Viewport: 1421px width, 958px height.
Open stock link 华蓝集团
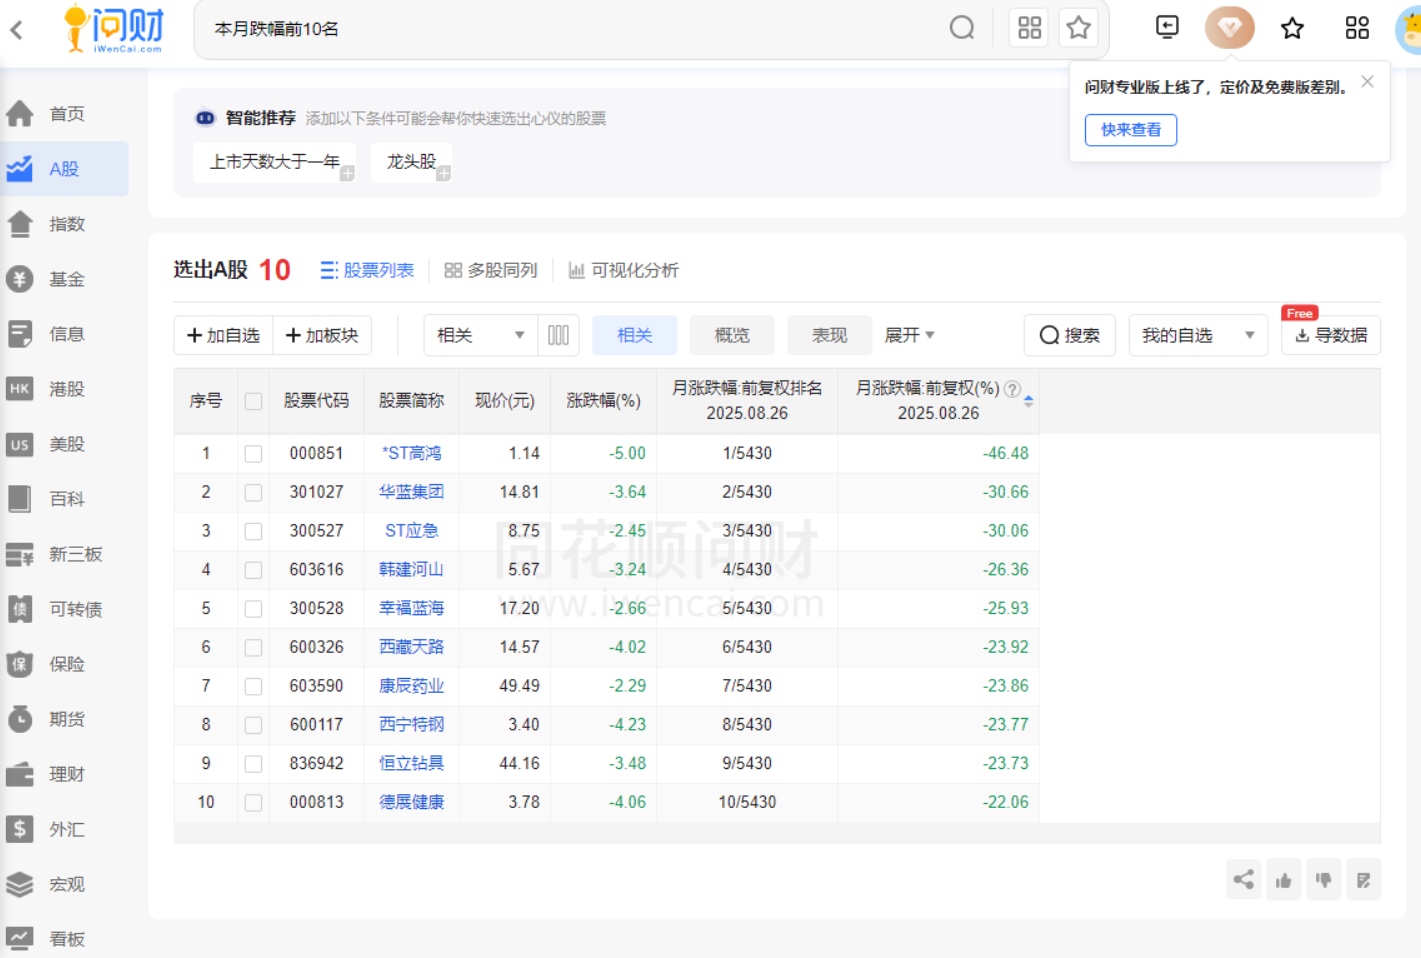tap(411, 492)
